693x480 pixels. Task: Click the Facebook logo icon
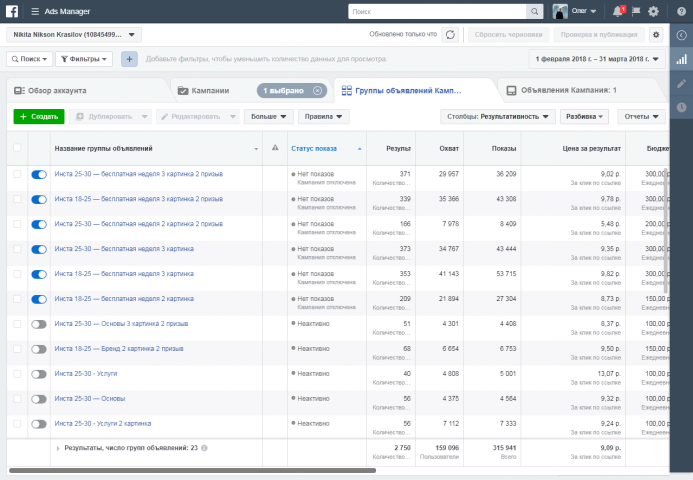pyautogui.click(x=12, y=11)
